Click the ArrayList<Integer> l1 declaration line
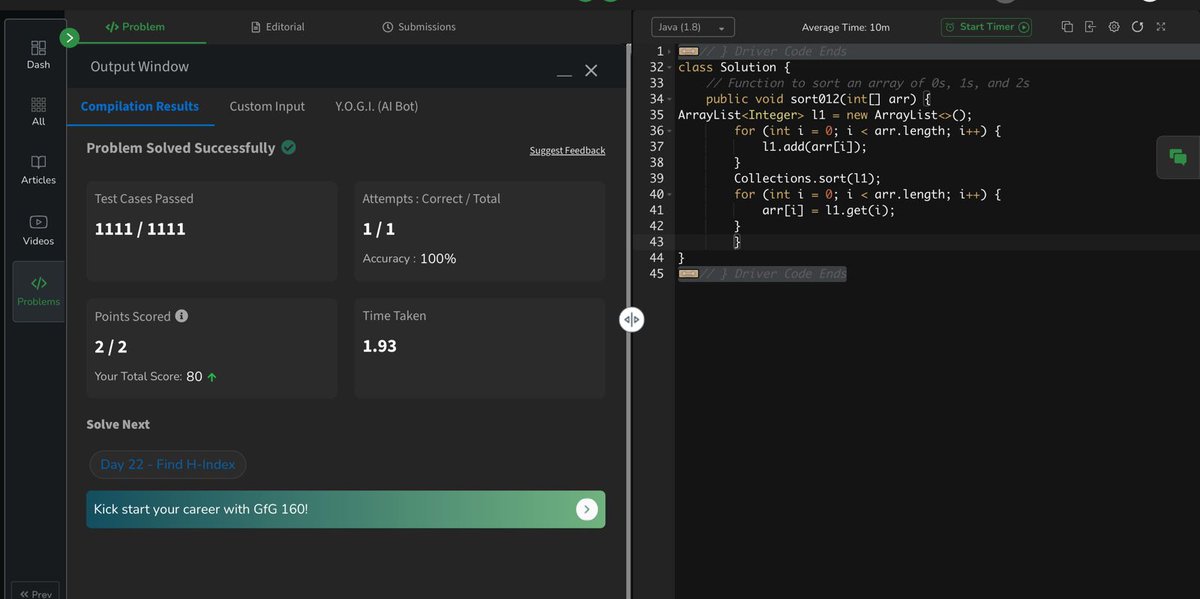 tap(825, 115)
